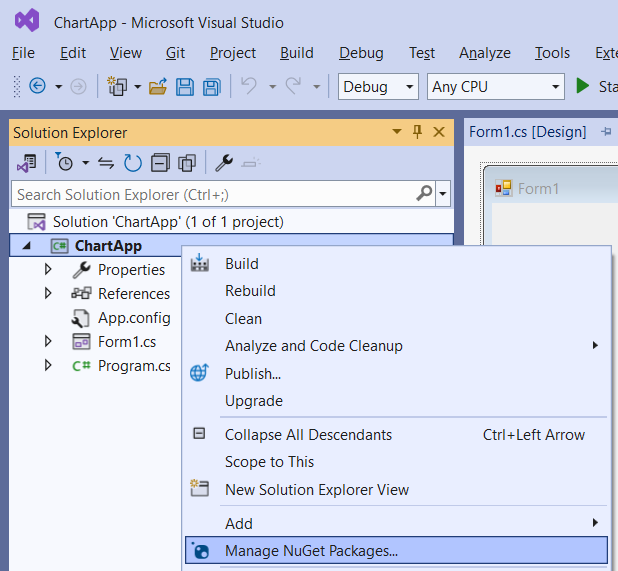
Task: Click the Preview Selected Items icon
Action: pos(251,163)
